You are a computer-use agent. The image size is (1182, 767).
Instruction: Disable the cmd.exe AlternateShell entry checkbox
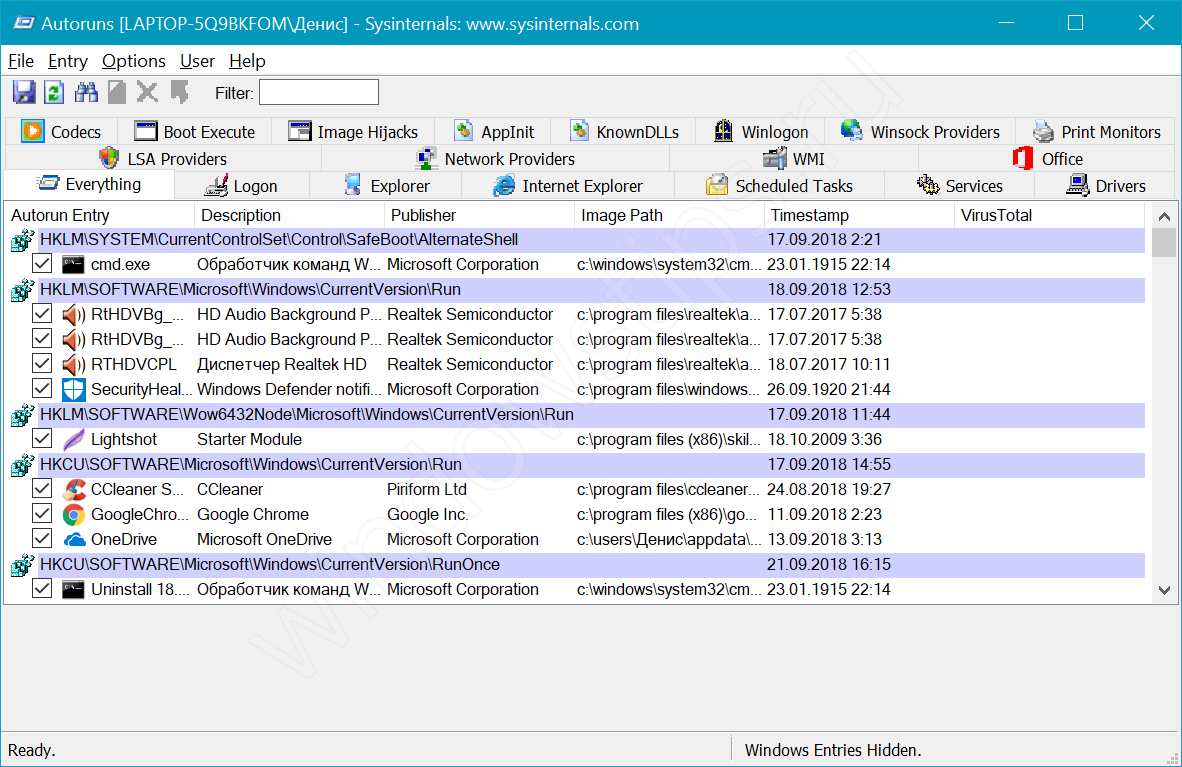[42, 265]
